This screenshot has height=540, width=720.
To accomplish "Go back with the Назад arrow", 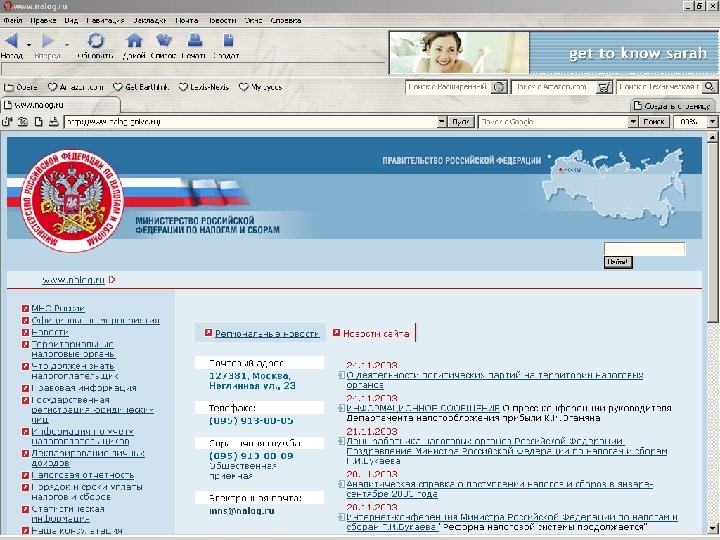I will point(11,41).
